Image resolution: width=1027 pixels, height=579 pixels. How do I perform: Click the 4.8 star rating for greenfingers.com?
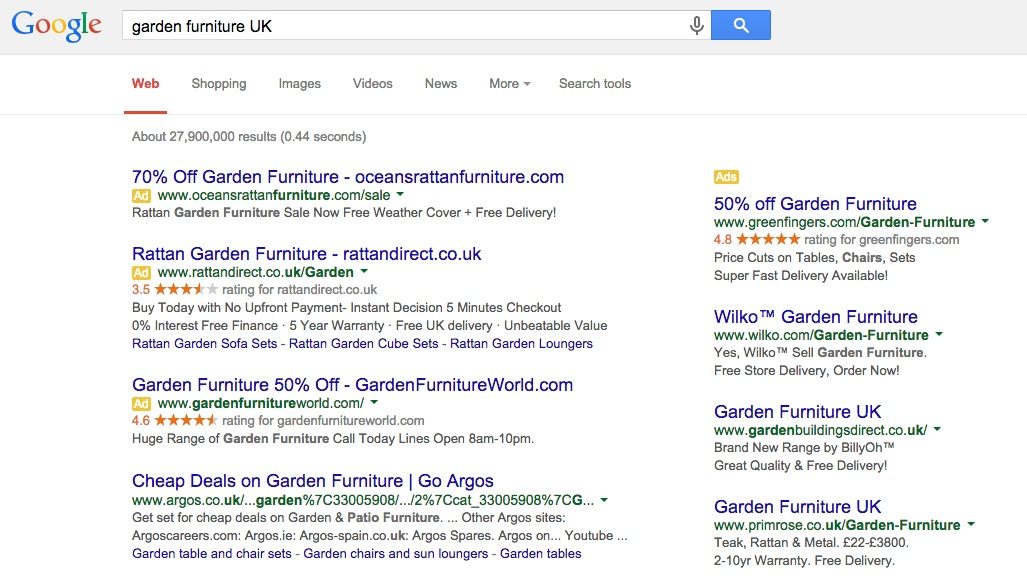(x=768, y=240)
